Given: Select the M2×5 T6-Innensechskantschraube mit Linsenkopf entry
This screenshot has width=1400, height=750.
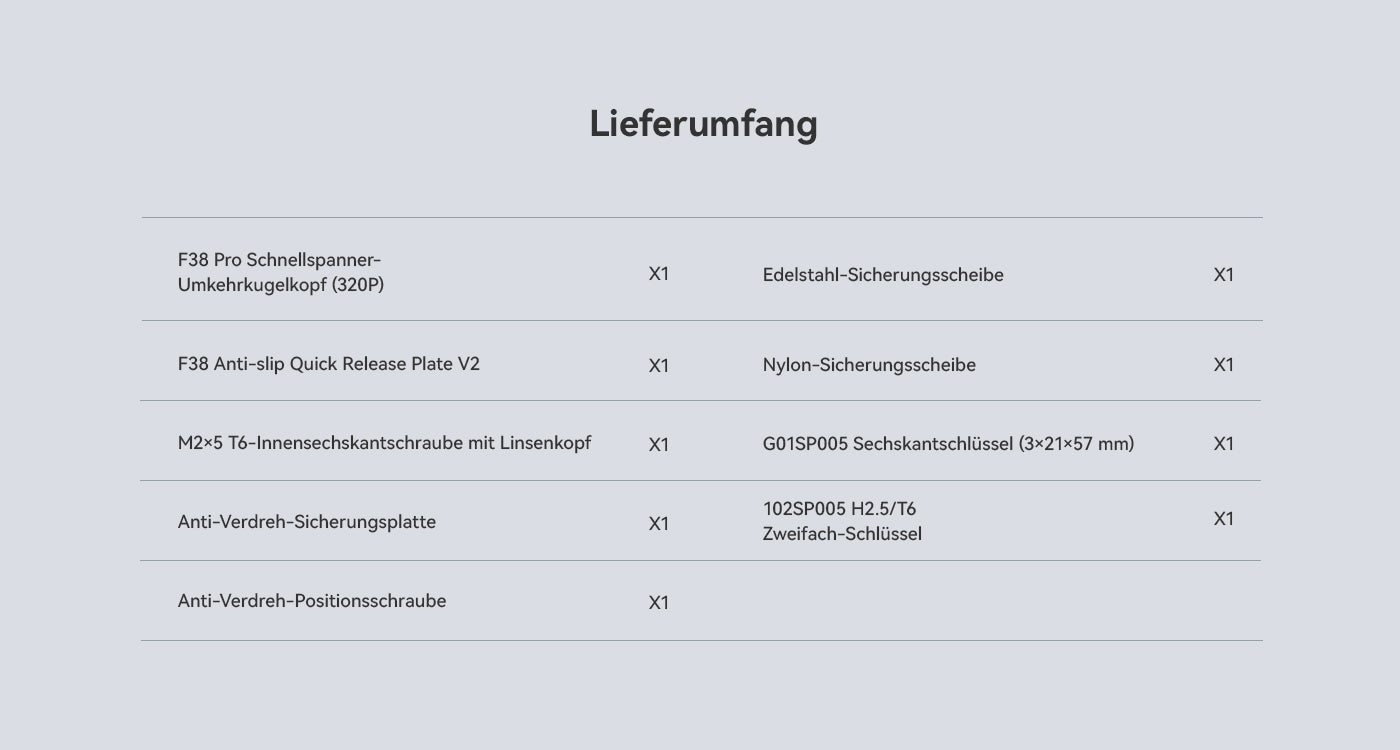Looking at the screenshot, I should click(x=384, y=442).
